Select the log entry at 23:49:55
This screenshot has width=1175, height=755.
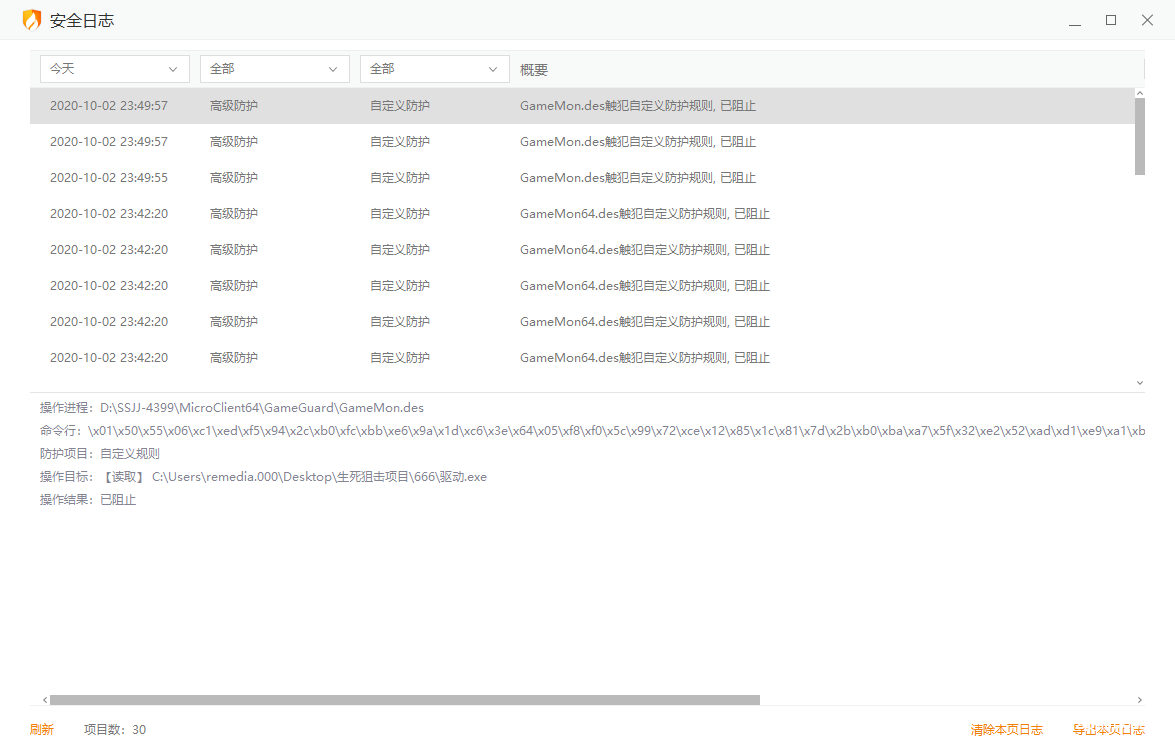click(x=580, y=178)
